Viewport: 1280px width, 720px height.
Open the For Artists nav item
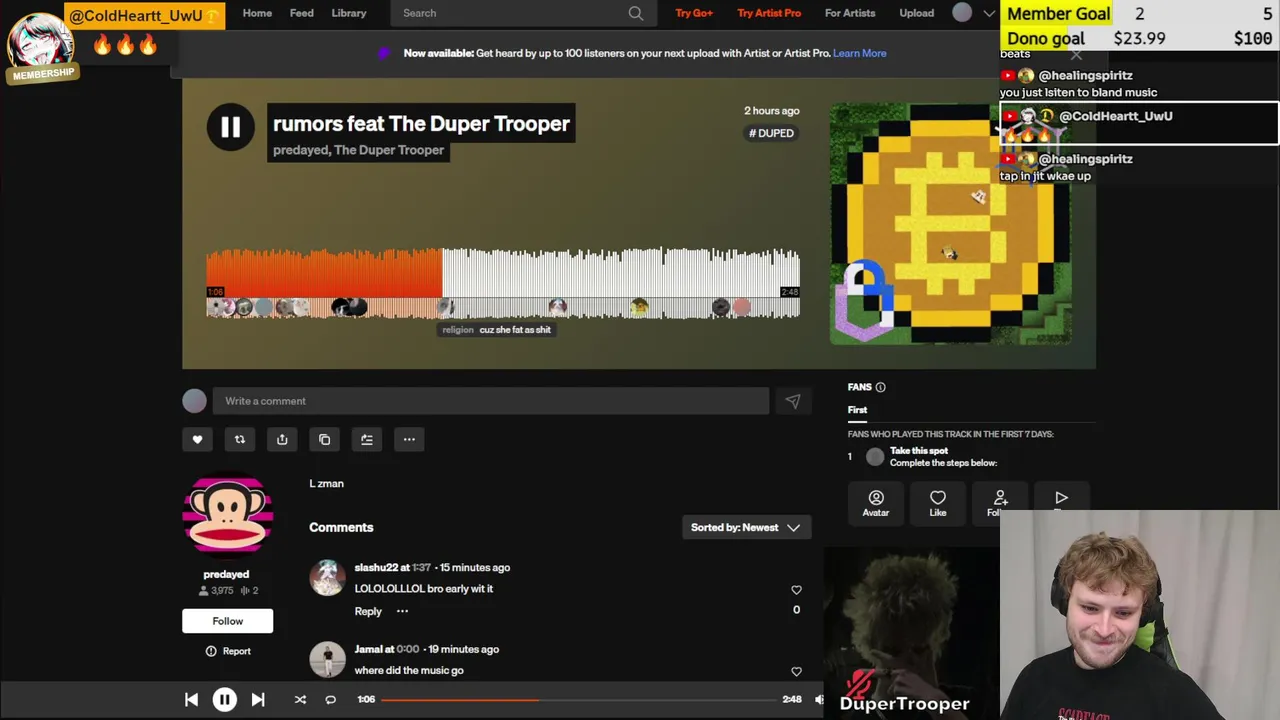(x=850, y=13)
